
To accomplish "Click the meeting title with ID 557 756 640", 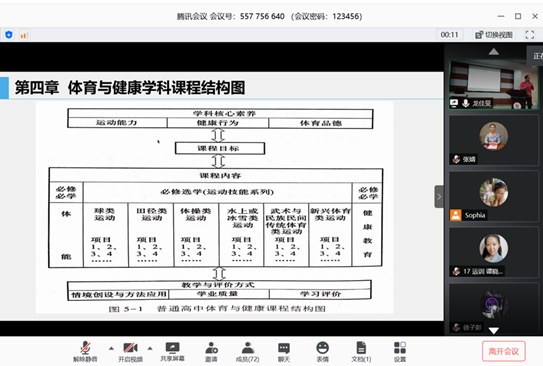I will (x=269, y=16).
